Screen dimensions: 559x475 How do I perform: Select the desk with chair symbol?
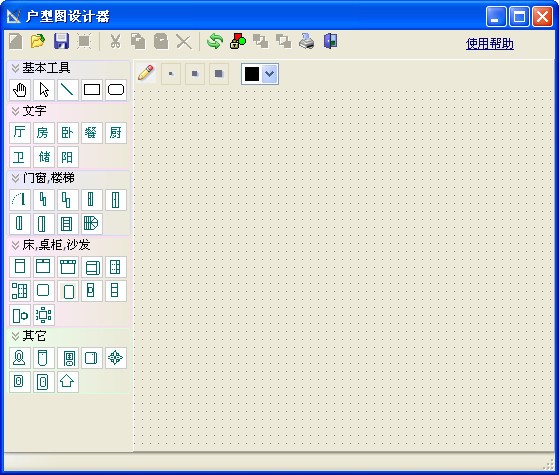20,315
